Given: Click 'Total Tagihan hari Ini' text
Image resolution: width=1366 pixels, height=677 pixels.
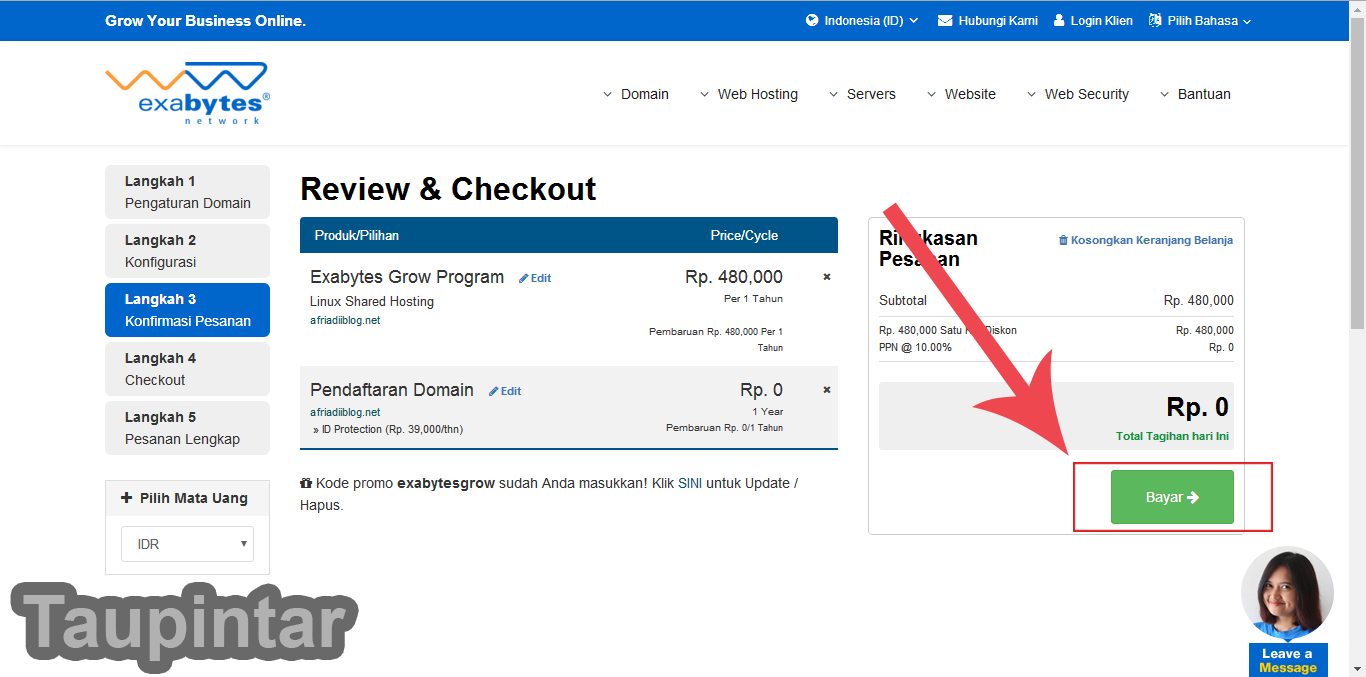Looking at the screenshot, I should (x=1172, y=436).
